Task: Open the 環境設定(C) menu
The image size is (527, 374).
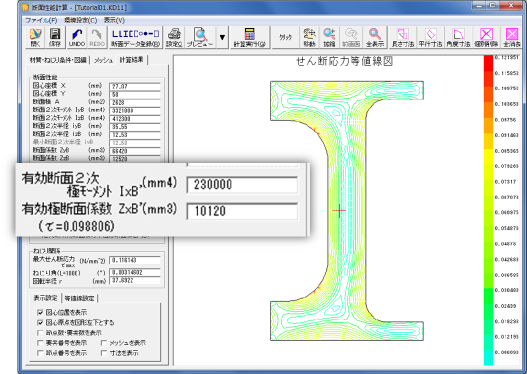Action: coord(81,20)
